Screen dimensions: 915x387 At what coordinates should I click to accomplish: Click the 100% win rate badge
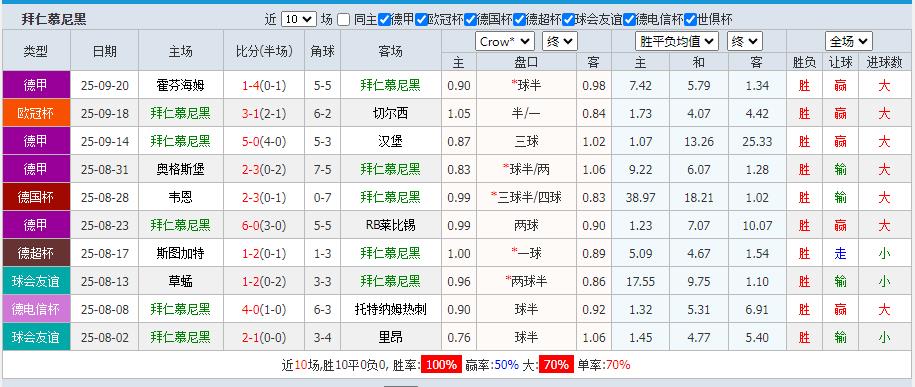[442, 365]
